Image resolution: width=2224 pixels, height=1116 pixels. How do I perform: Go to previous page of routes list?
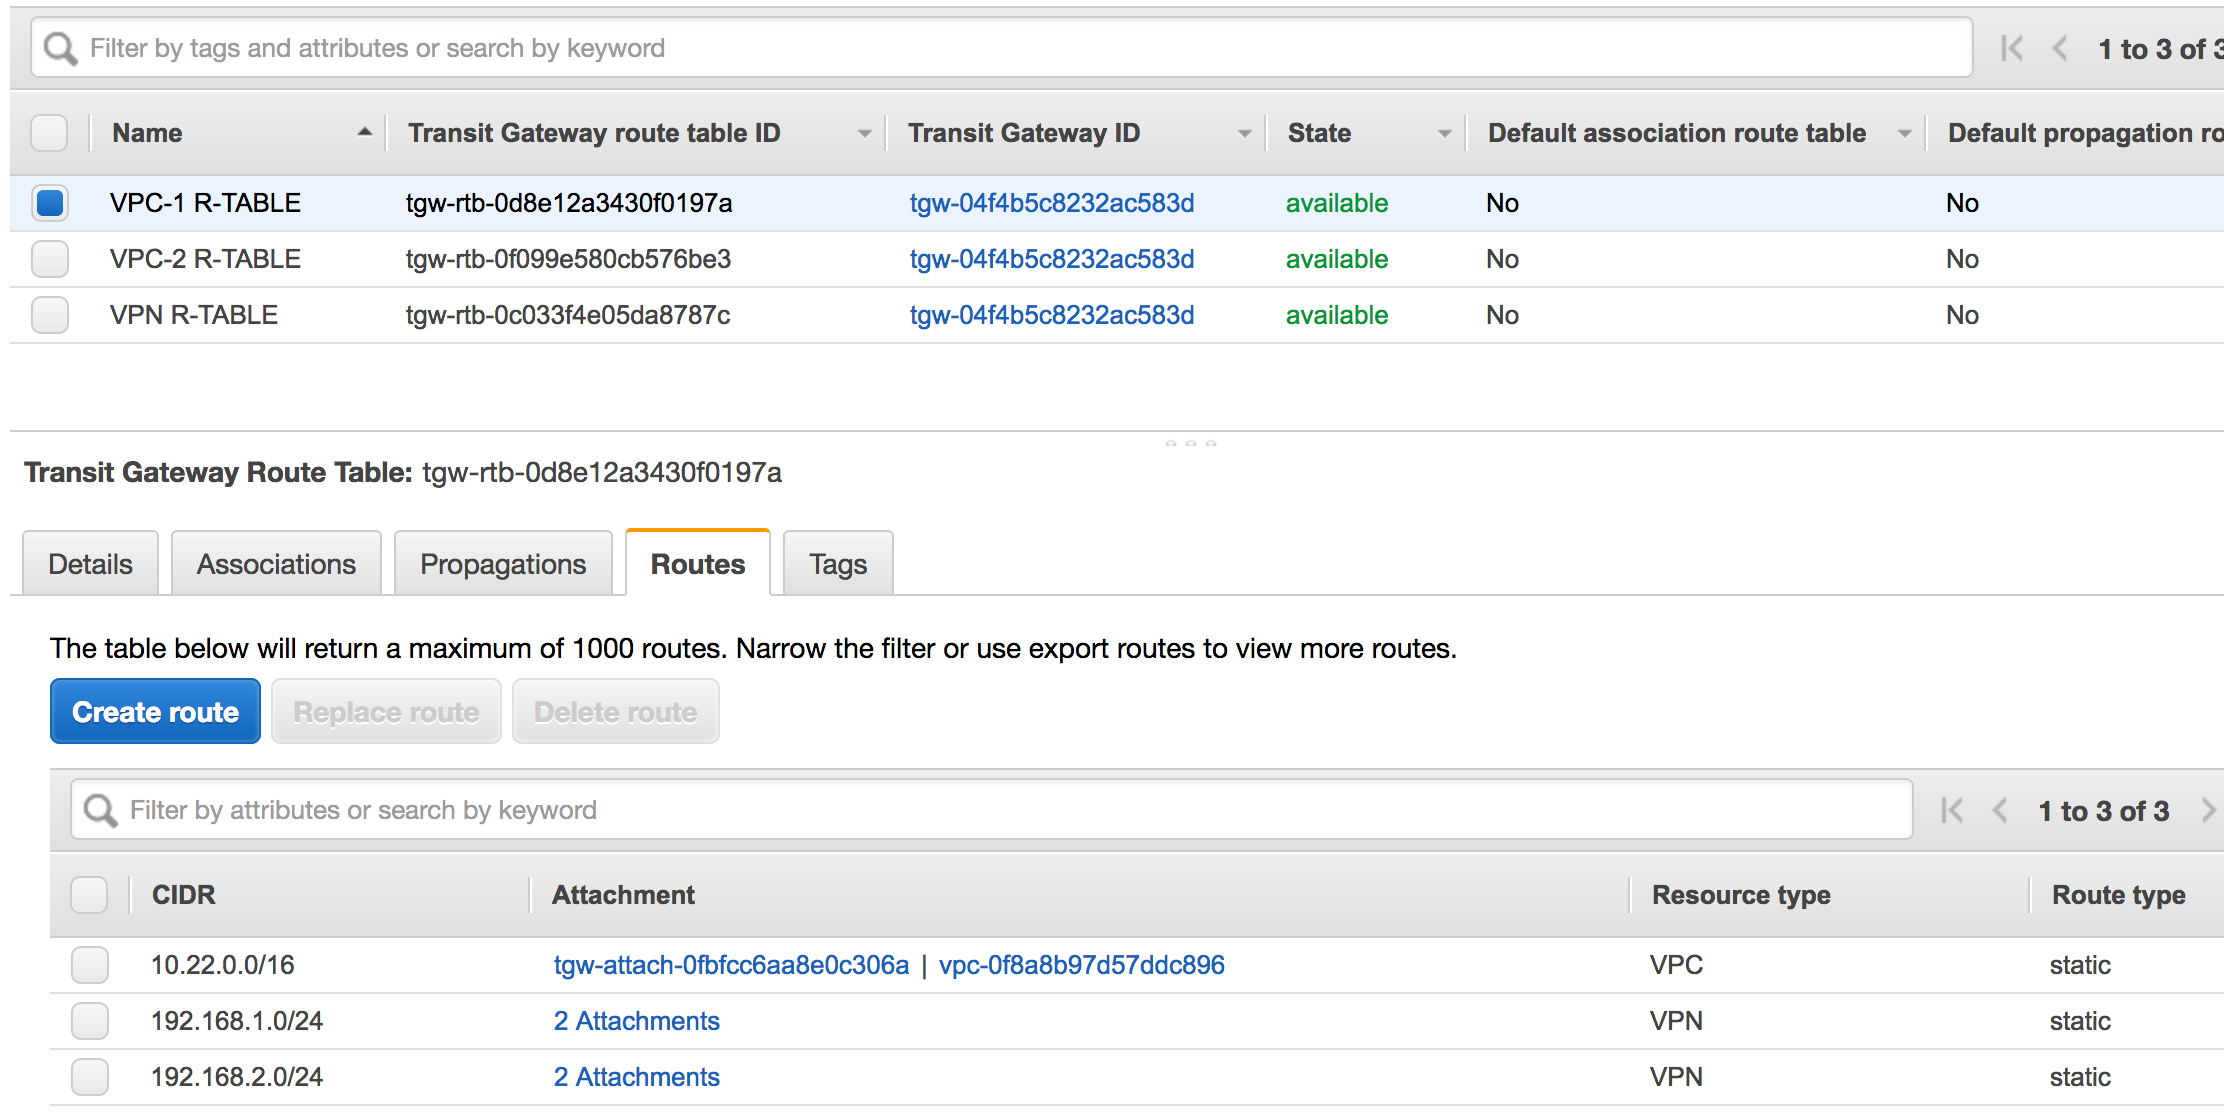point(2000,810)
